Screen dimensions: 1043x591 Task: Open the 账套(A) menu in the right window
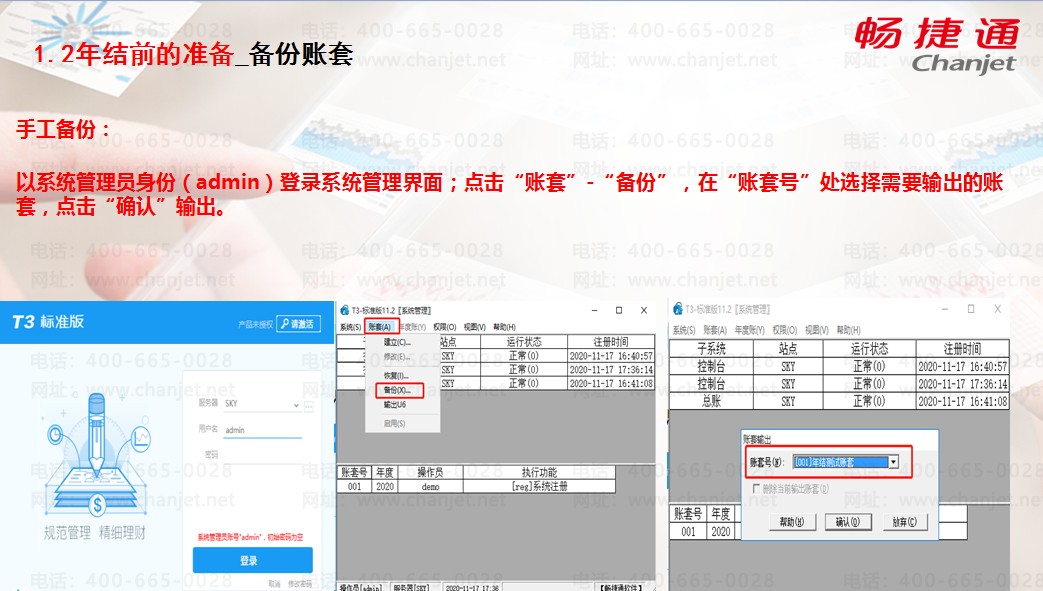coord(715,330)
